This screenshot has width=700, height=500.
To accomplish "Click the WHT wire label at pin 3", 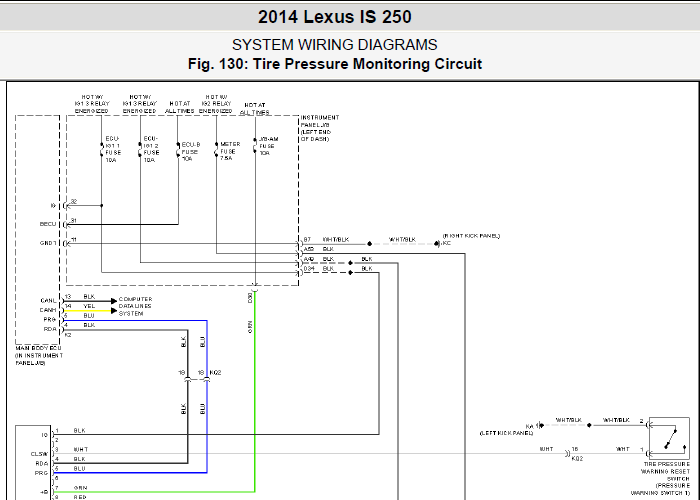I will [81, 450].
